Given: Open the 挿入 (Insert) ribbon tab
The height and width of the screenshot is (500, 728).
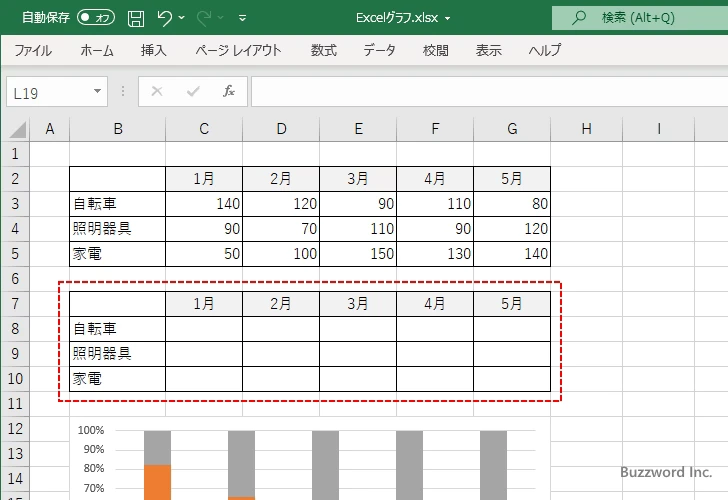Looking at the screenshot, I should point(153,50).
